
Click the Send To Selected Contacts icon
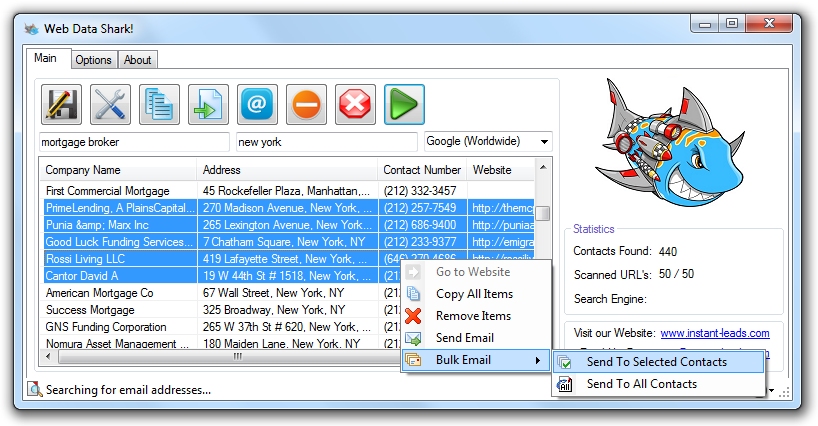(564, 362)
